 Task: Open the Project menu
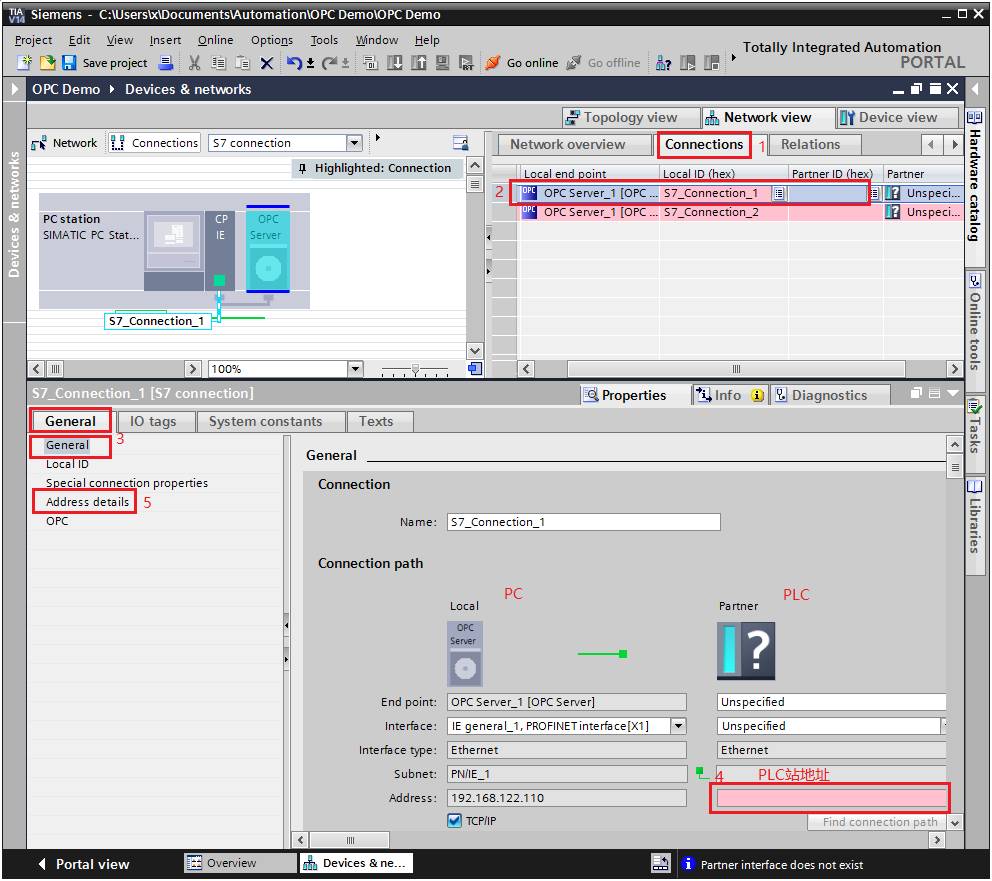click(34, 40)
